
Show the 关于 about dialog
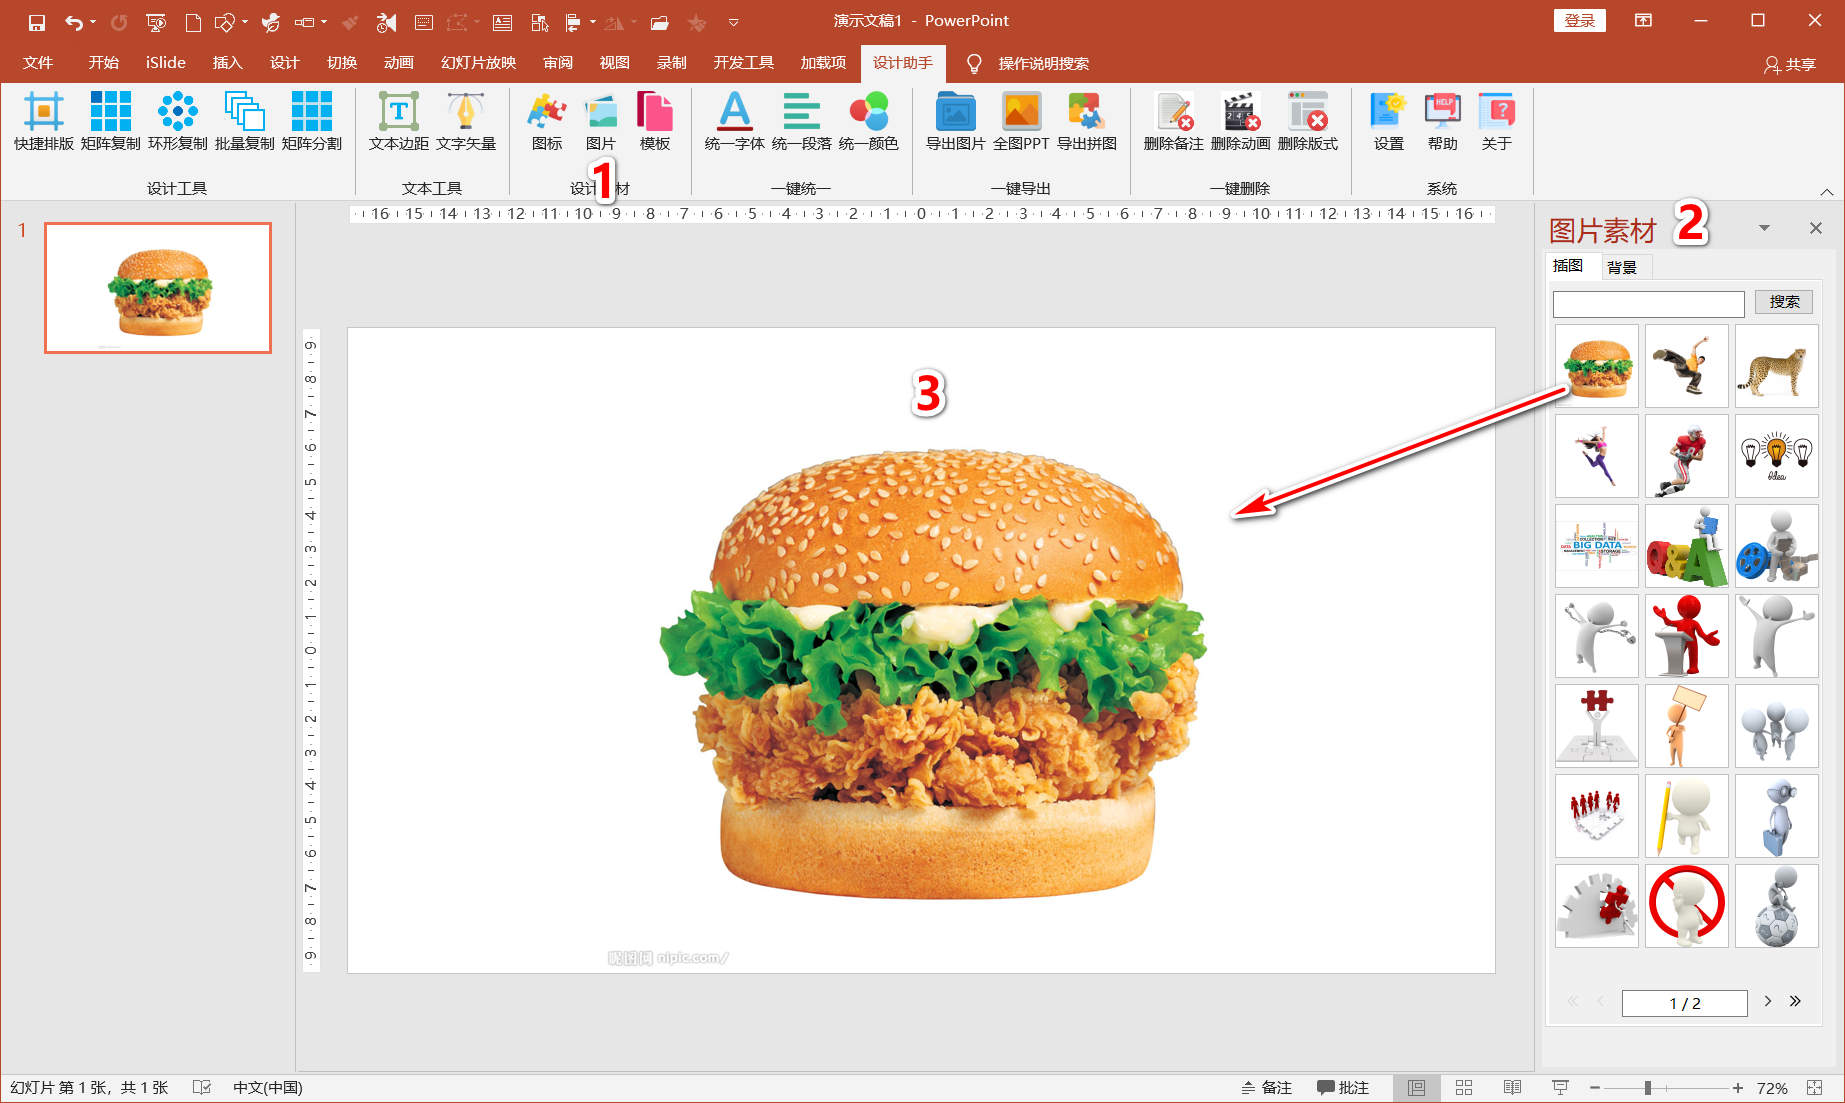1497,121
